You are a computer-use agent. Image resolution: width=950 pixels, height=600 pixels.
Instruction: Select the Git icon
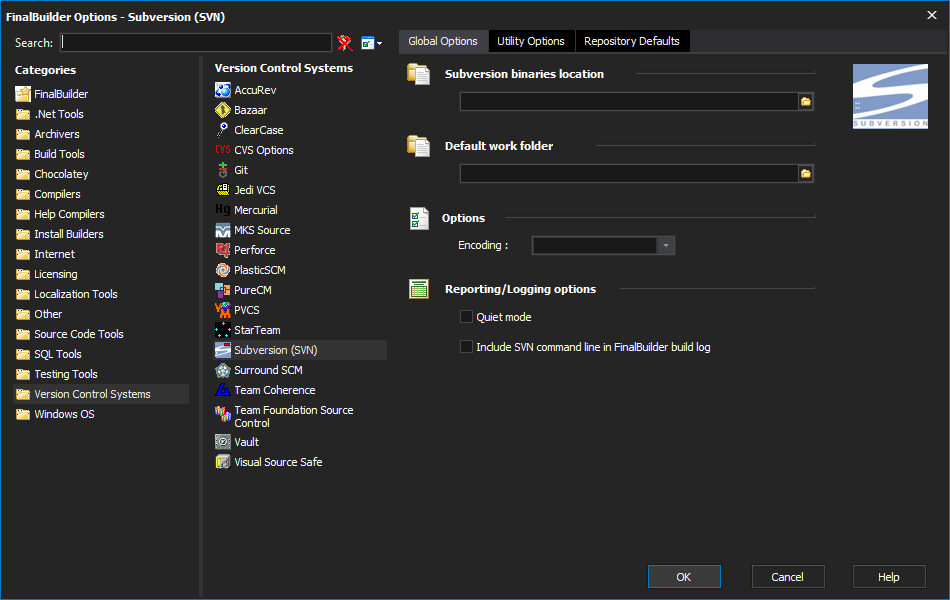coord(223,170)
